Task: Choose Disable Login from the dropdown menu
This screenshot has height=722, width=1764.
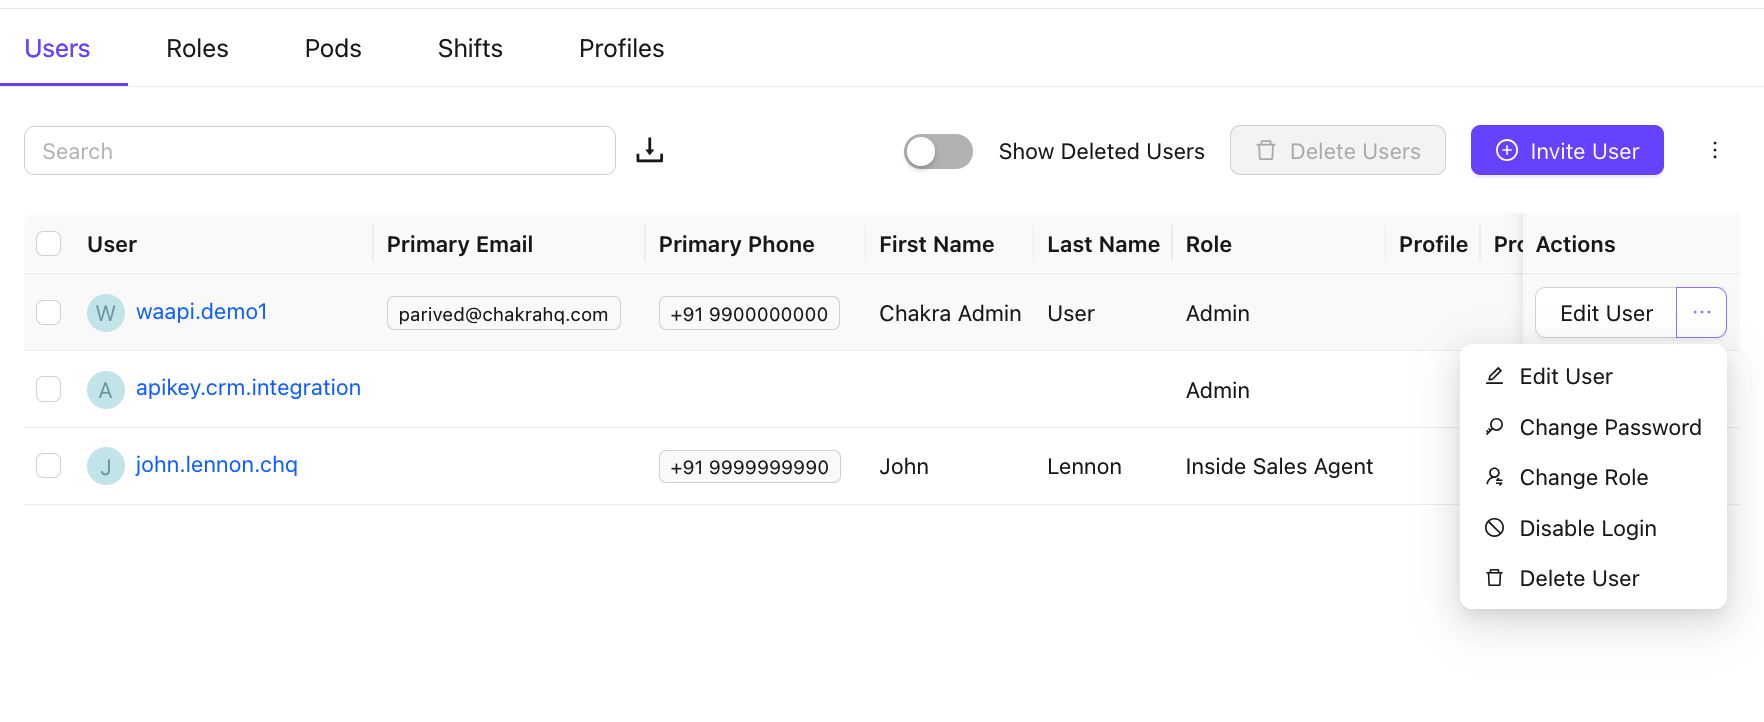Action: click(1593, 528)
